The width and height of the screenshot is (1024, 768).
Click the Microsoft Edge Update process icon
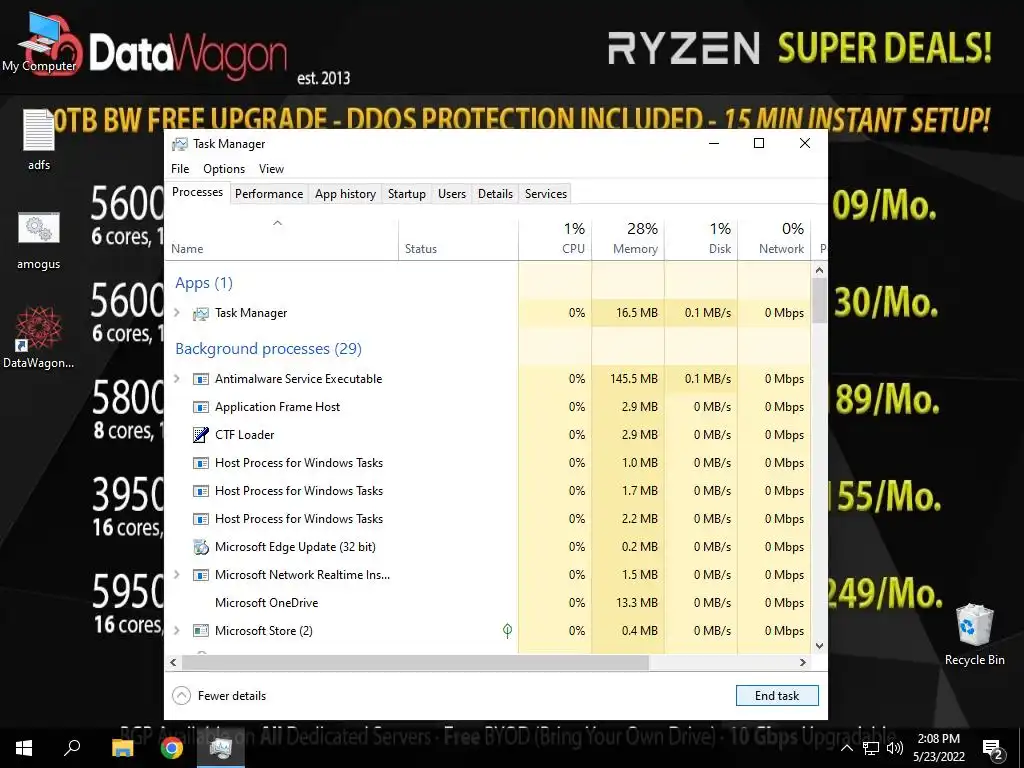[x=200, y=547]
